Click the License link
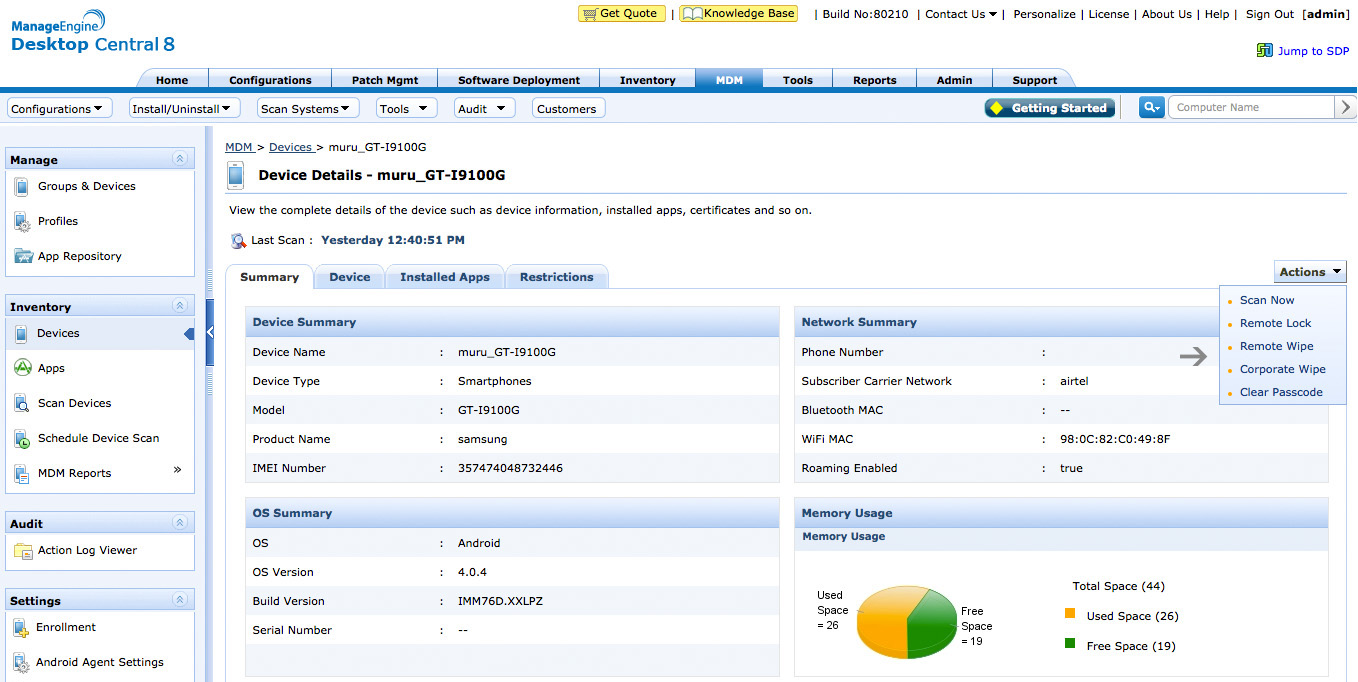 (x=1109, y=14)
